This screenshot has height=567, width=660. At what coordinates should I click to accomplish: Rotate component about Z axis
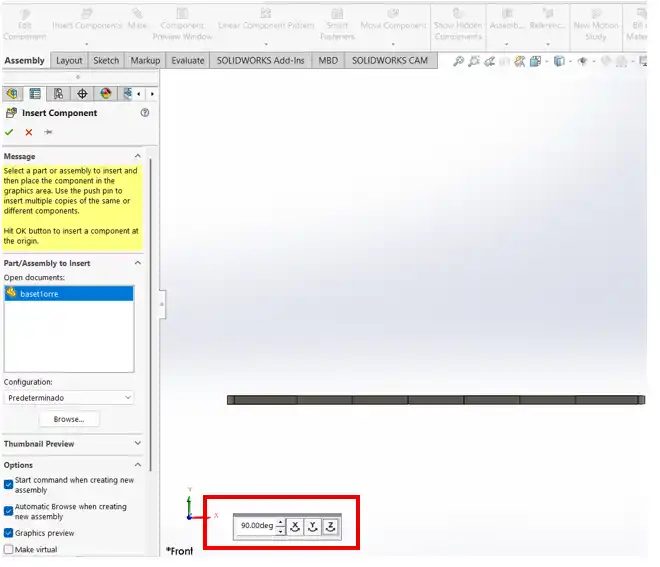[x=330, y=527]
